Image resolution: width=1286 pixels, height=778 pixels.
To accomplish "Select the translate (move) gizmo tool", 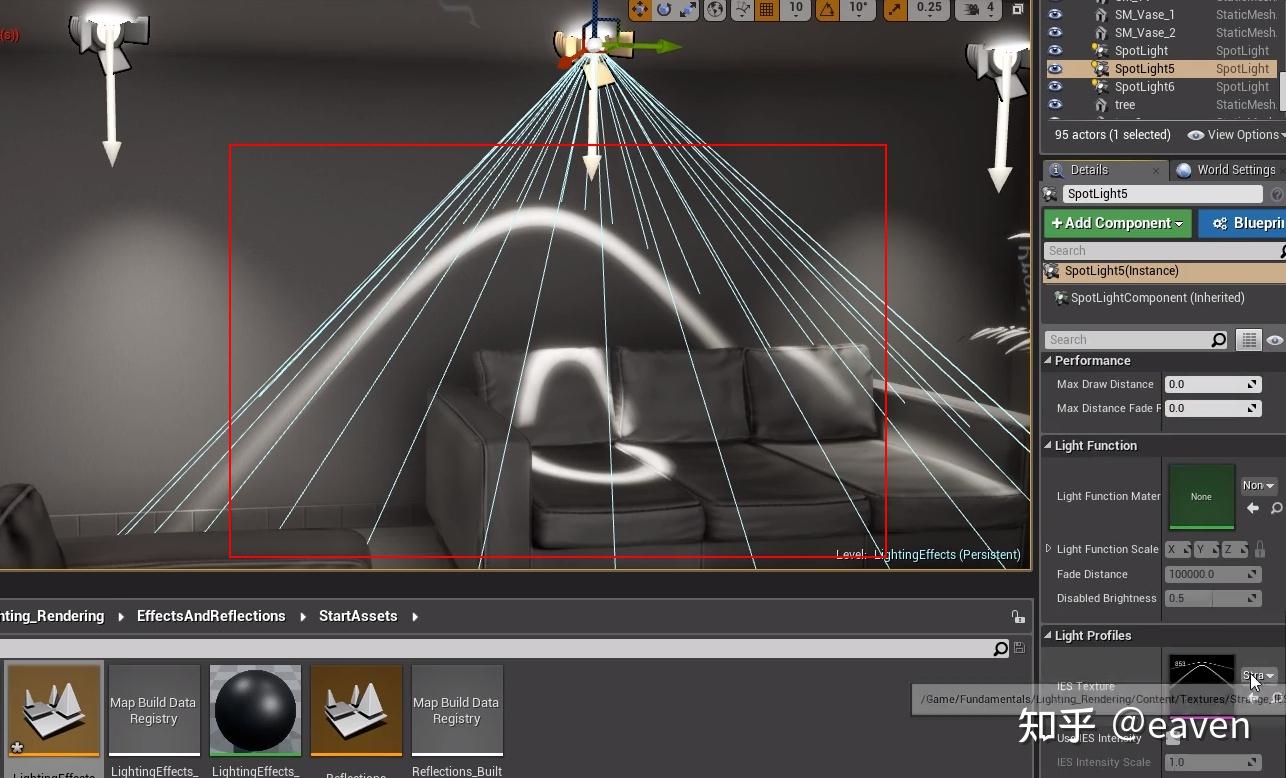I will click(x=640, y=9).
